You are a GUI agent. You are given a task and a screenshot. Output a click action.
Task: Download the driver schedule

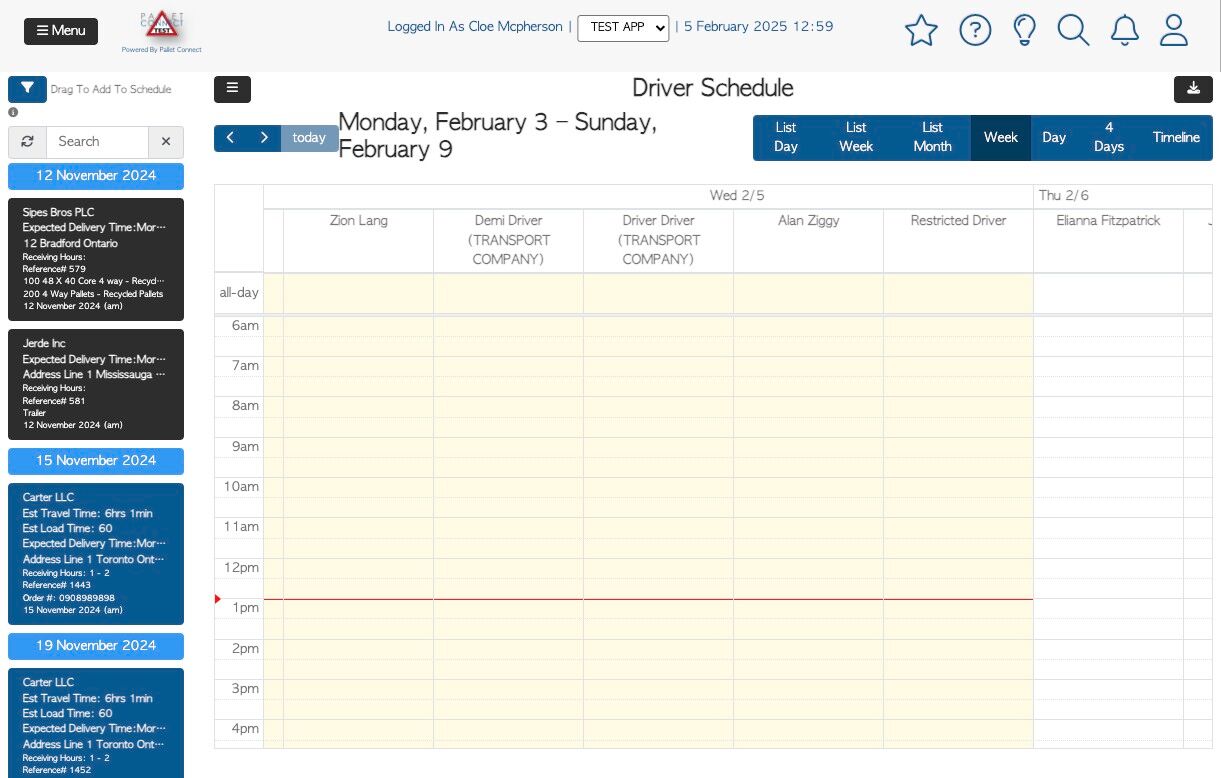click(1193, 89)
